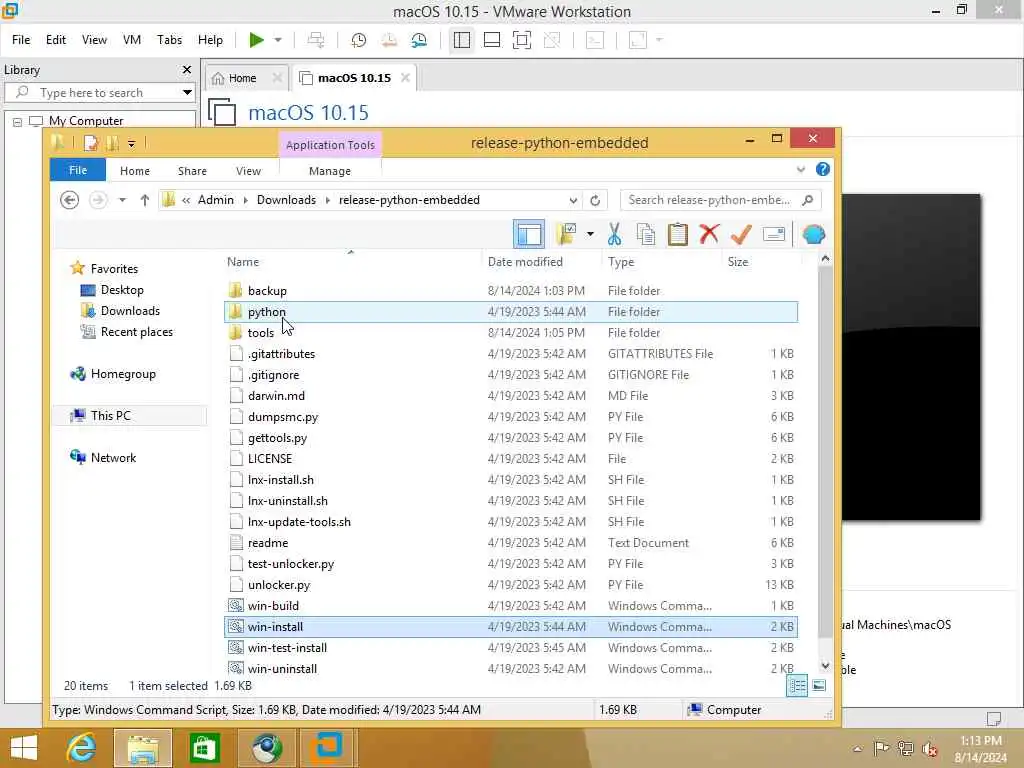1024x768 pixels.
Task: Go back with the Explorer back arrow
Action: (x=69, y=200)
